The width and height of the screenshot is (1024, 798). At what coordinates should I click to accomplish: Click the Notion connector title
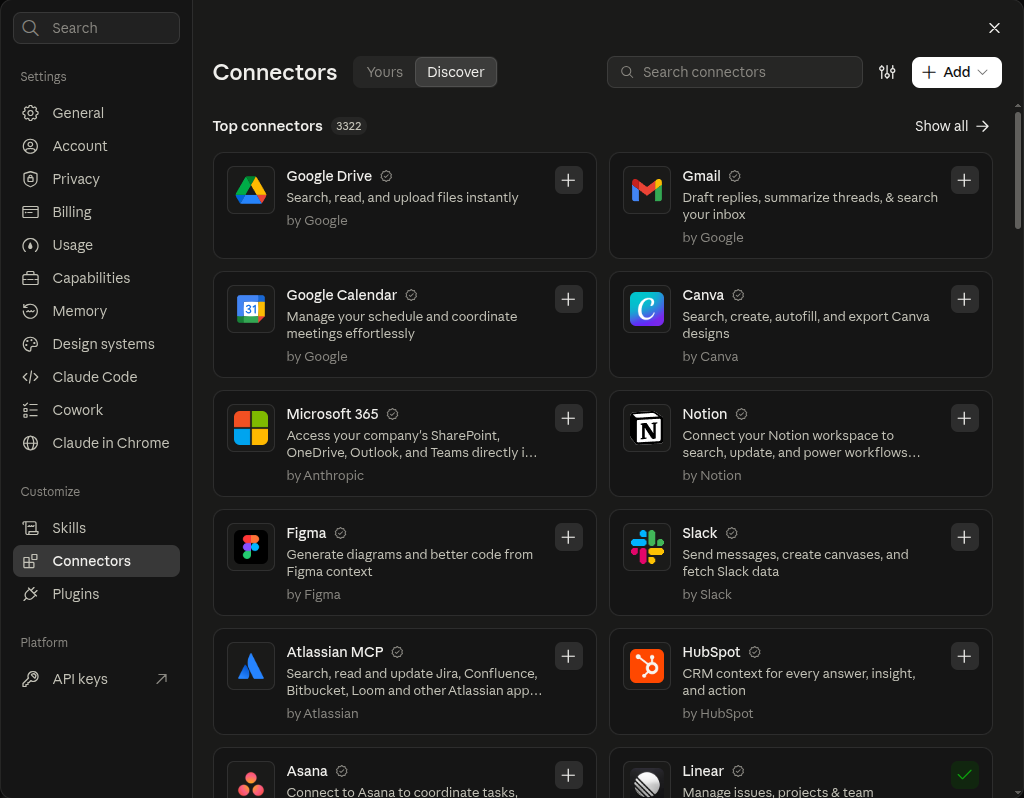pos(705,414)
